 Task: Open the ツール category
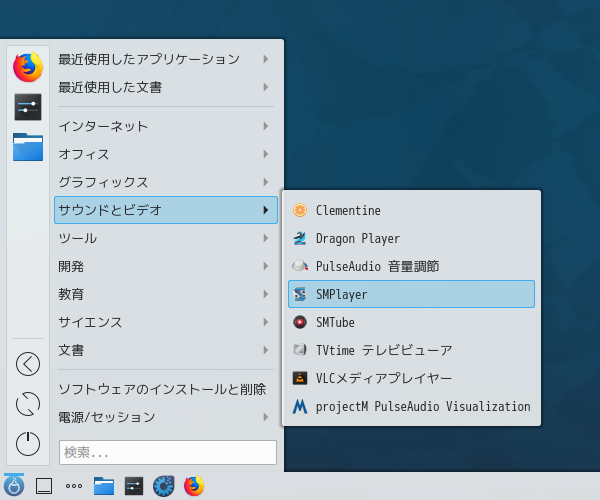(166, 238)
